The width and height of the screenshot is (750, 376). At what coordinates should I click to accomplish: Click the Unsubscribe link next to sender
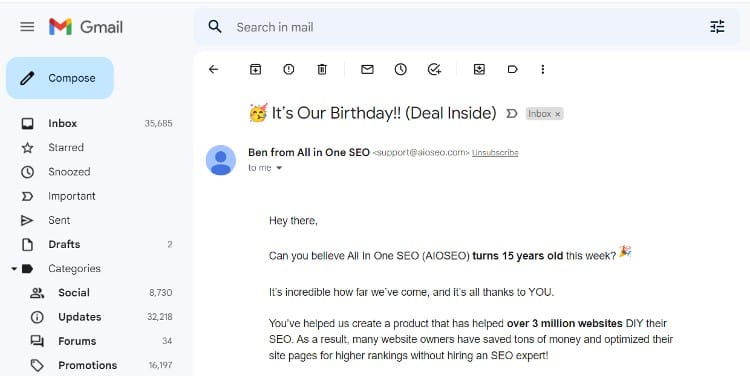point(495,153)
